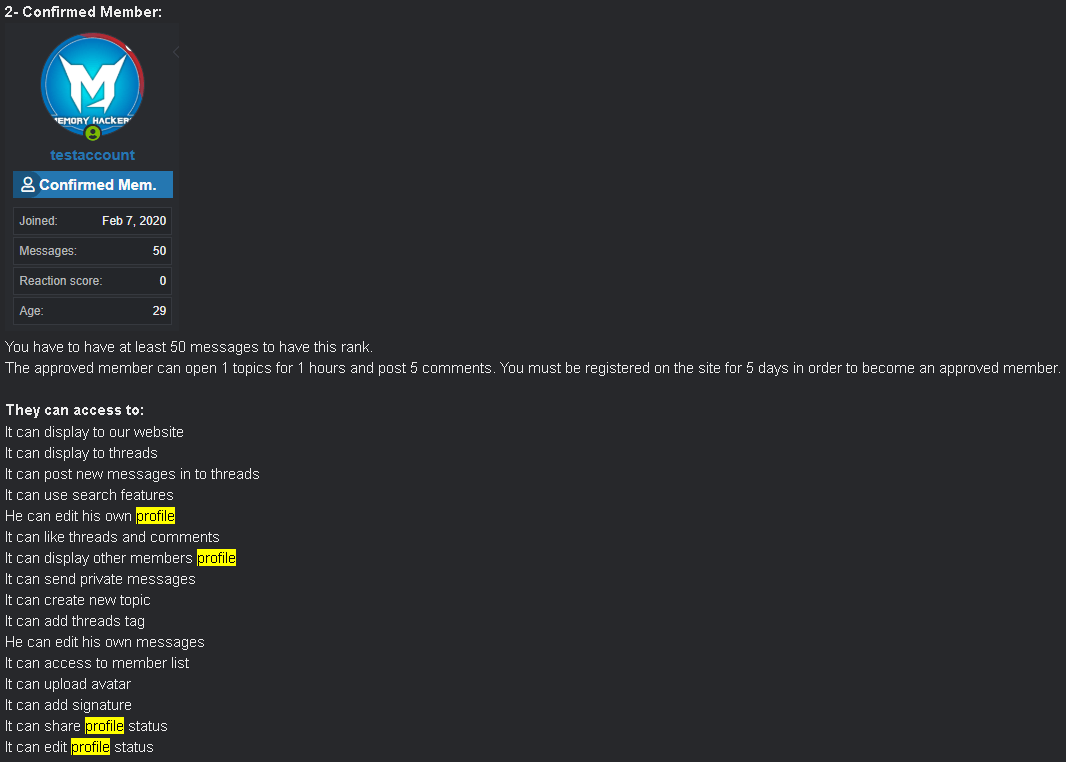1066x762 pixels.
Task: Click the 'They can access to:' heading
Action: pos(75,410)
